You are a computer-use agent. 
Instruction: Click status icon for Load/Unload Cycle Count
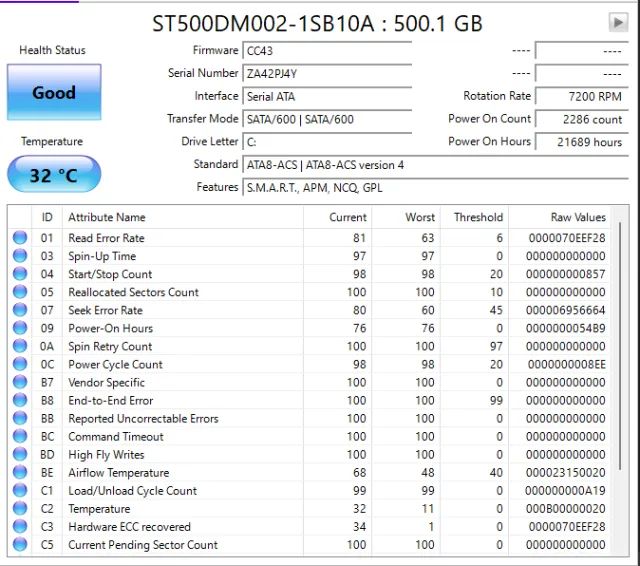pos(20,490)
